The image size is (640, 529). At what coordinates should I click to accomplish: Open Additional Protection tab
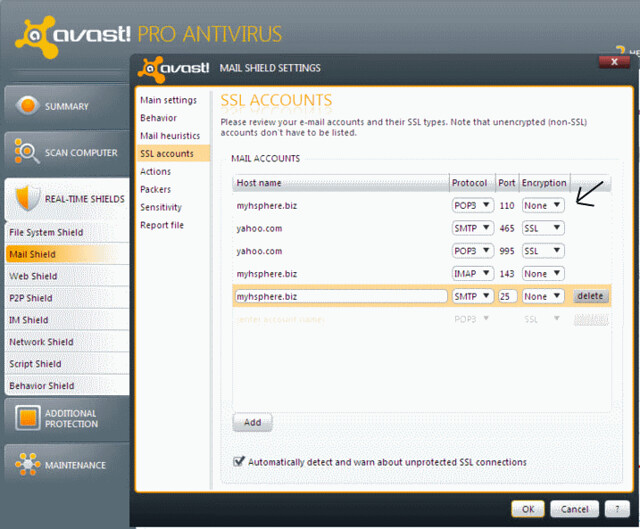click(x=67, y=418)
